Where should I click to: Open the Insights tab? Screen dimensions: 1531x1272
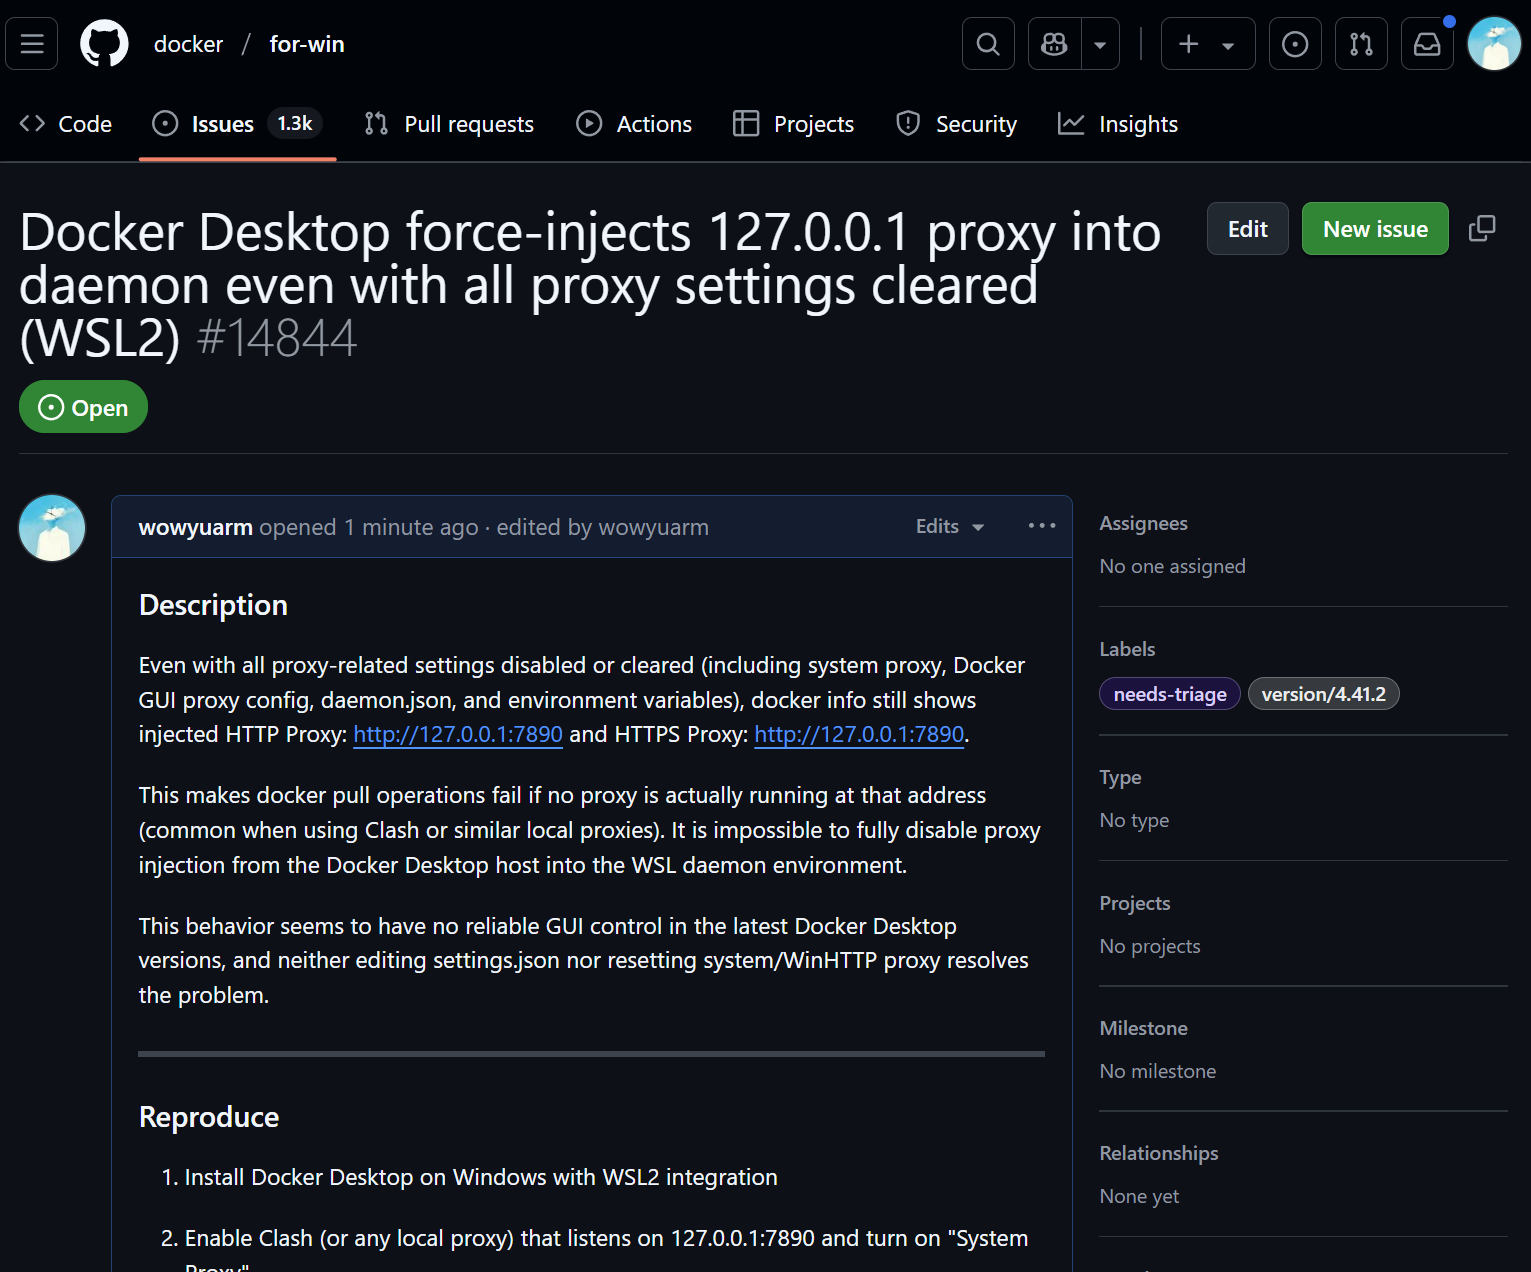coord(1118,124)
